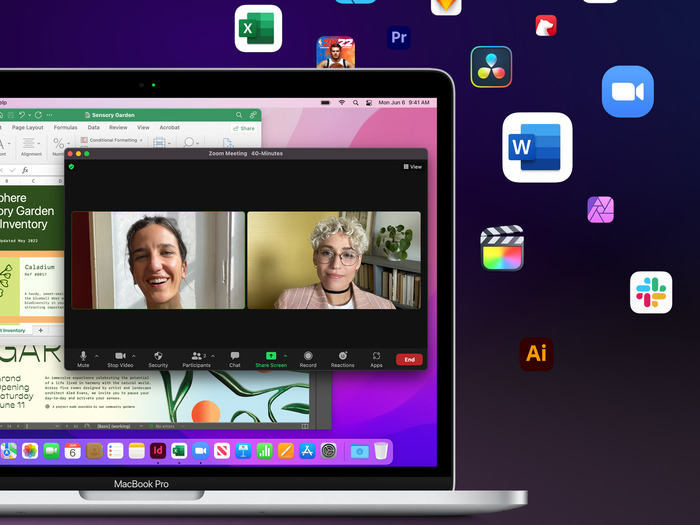700x525 pixels.
Task: Click Redo in the Excel title bar
Action: (38, 115)
